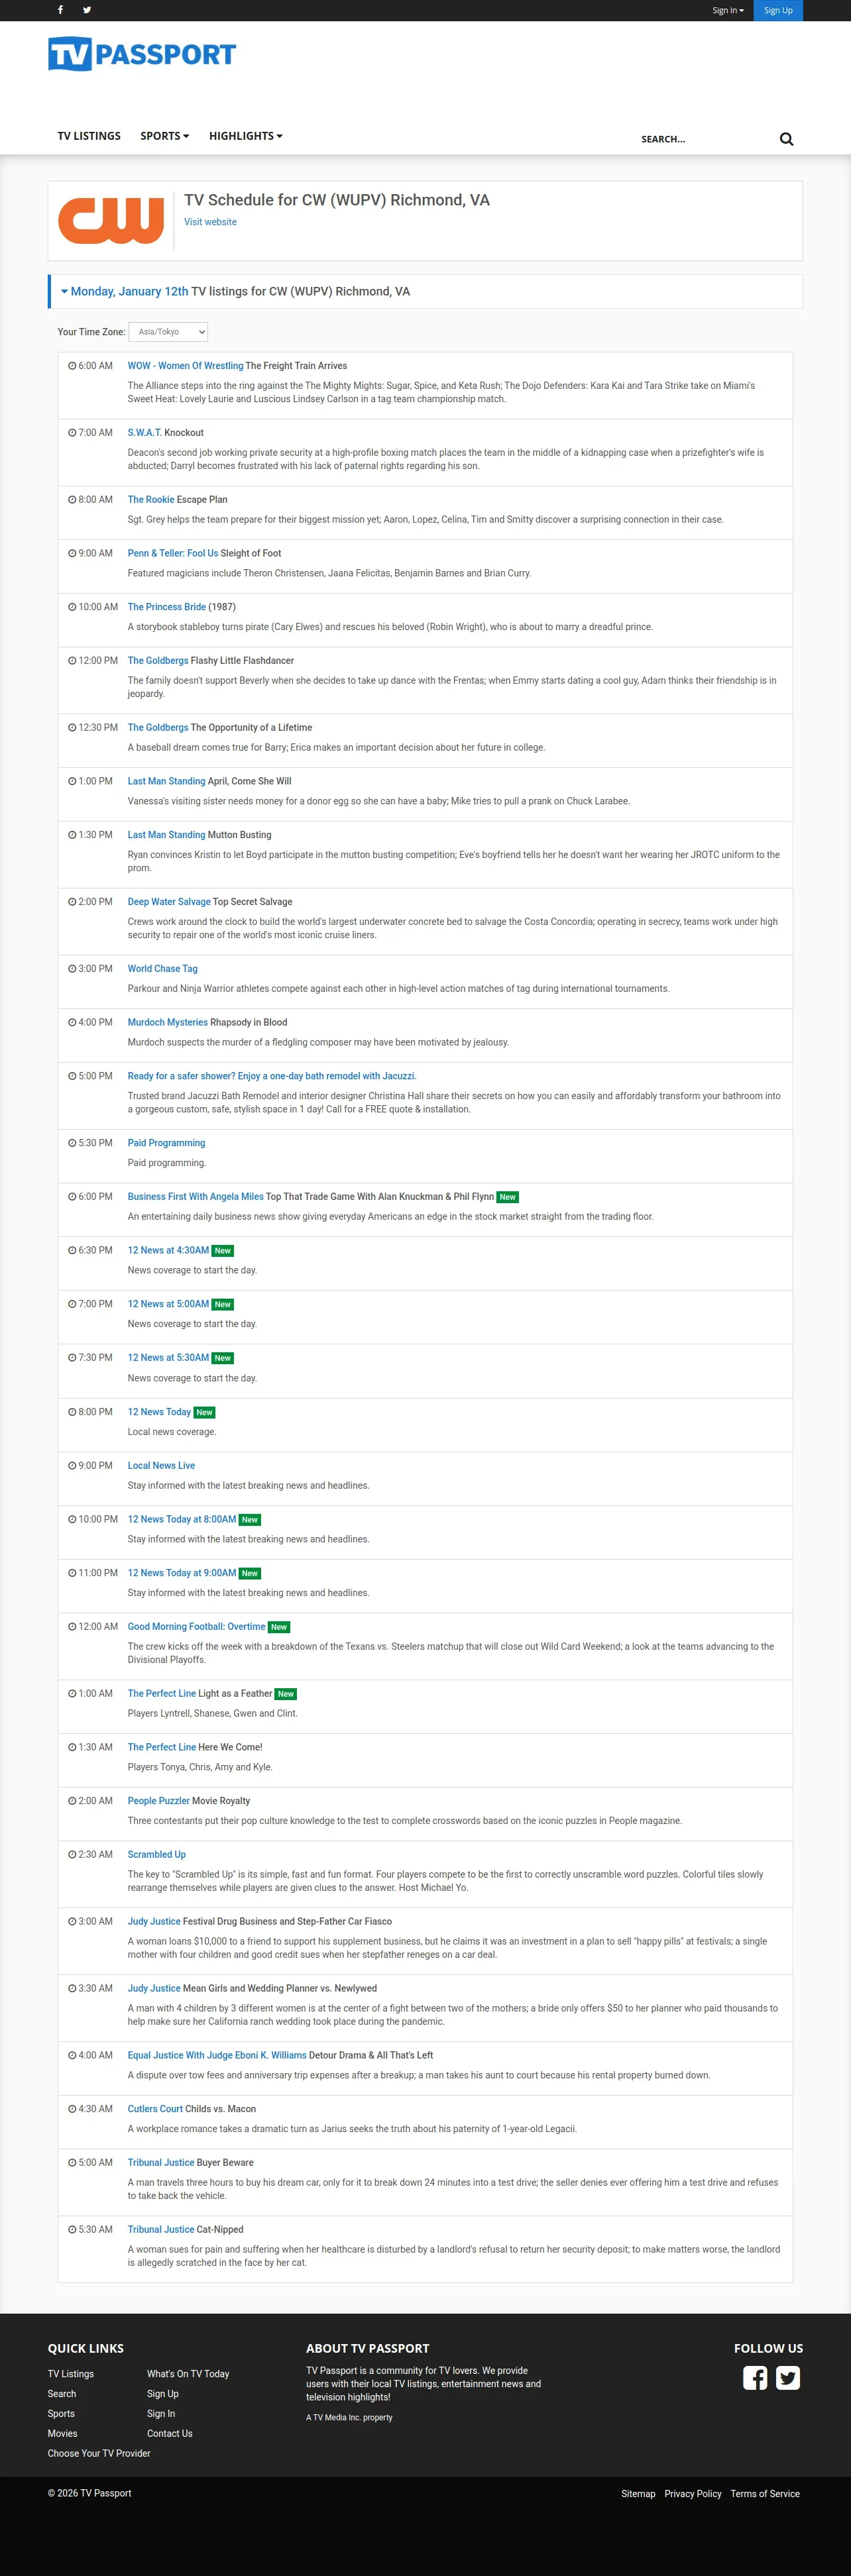Open the 12 News at 5:00AM link
The width and height of the screenshot is (851, 2576).
168,1304
